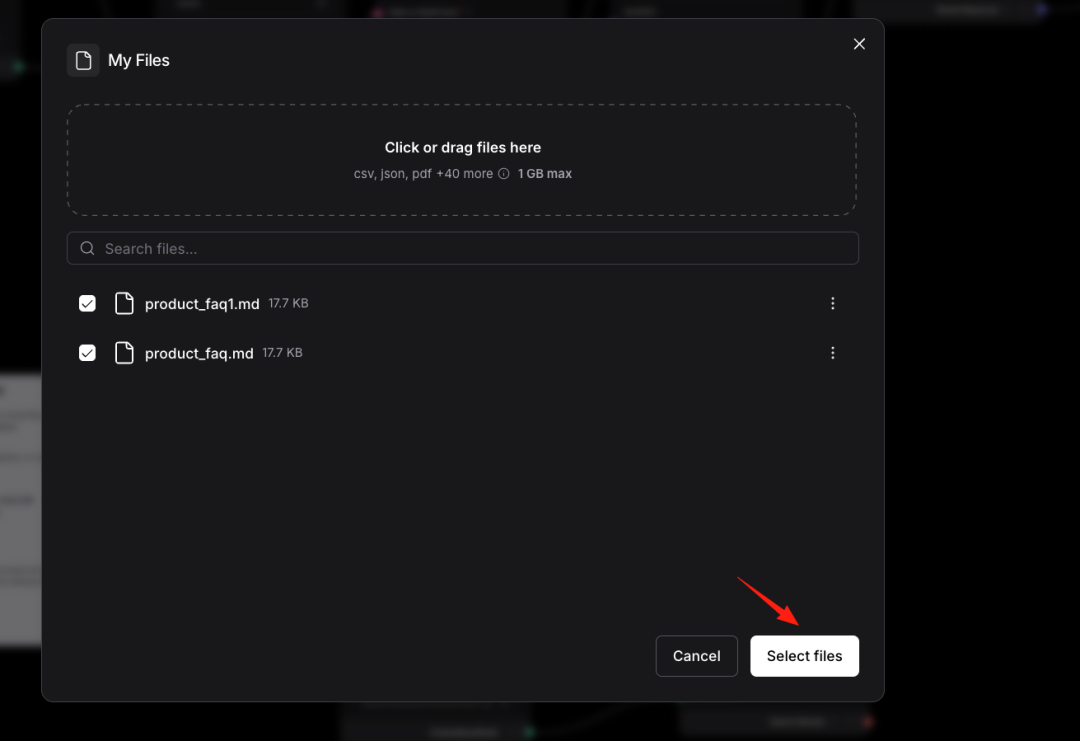Click the search magnifier icon
The width and height of the screenshot is (1080, 741).
[87, 248]
